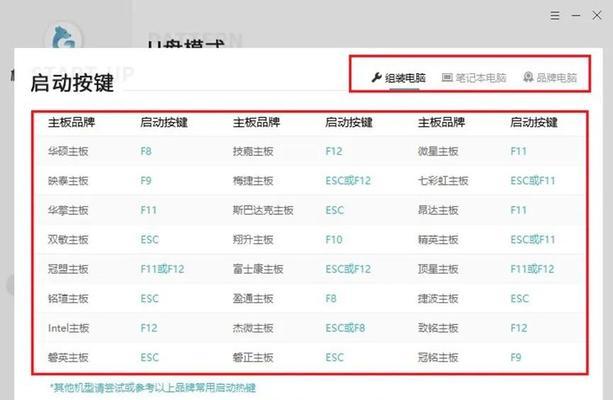Click the F11 key next to 微星主板
Image resolution: width=613 pixels, height=400 pixels.
[x=518, y=151]
